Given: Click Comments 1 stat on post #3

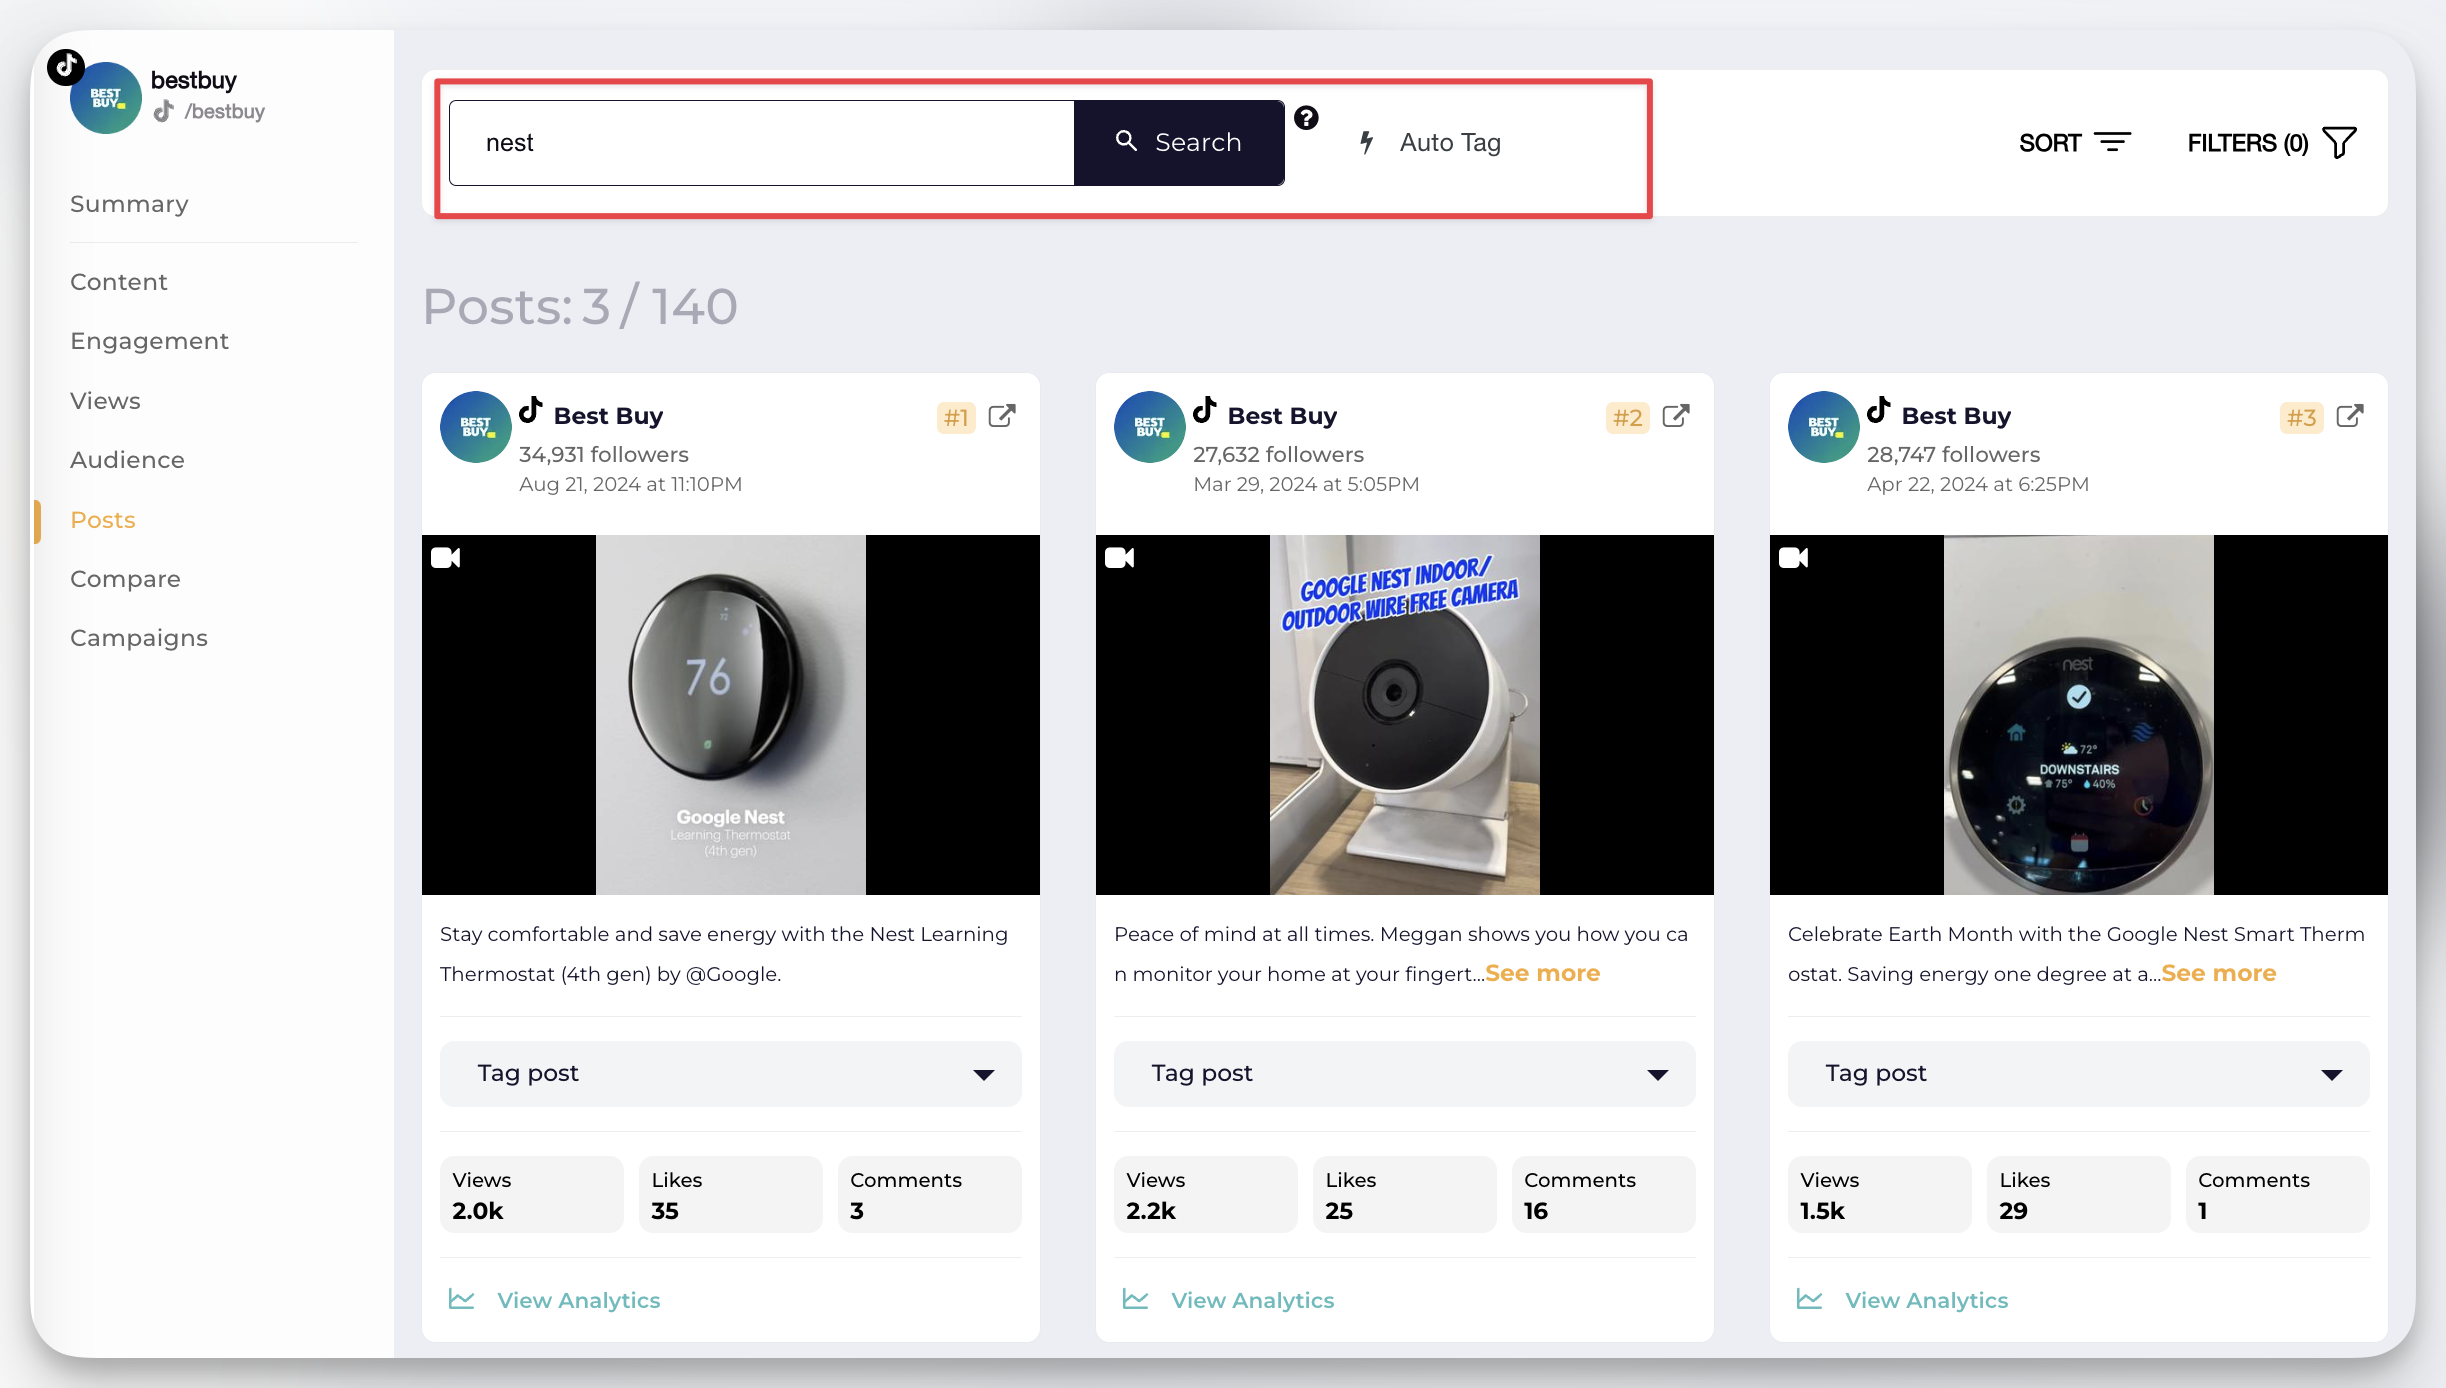Looking at the screenshot, I should (2278, 1194).
